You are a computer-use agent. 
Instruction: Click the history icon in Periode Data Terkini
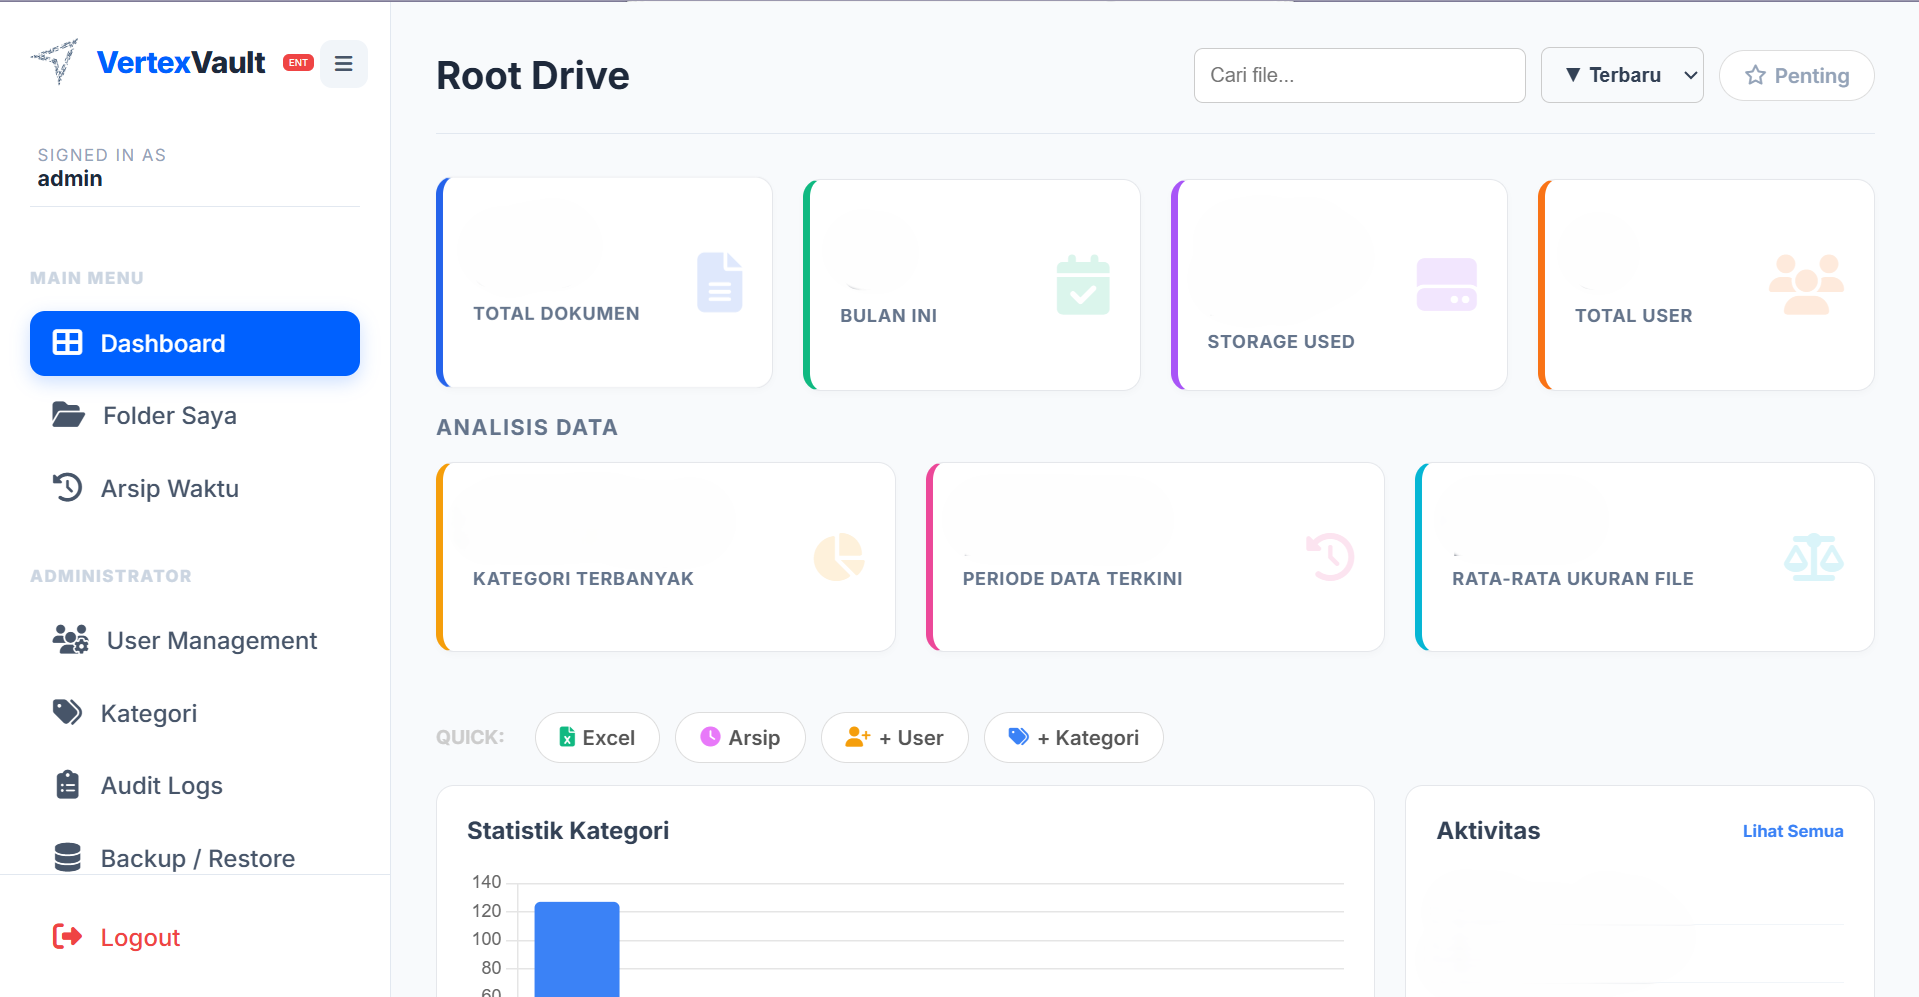(x=1330, y=557)
